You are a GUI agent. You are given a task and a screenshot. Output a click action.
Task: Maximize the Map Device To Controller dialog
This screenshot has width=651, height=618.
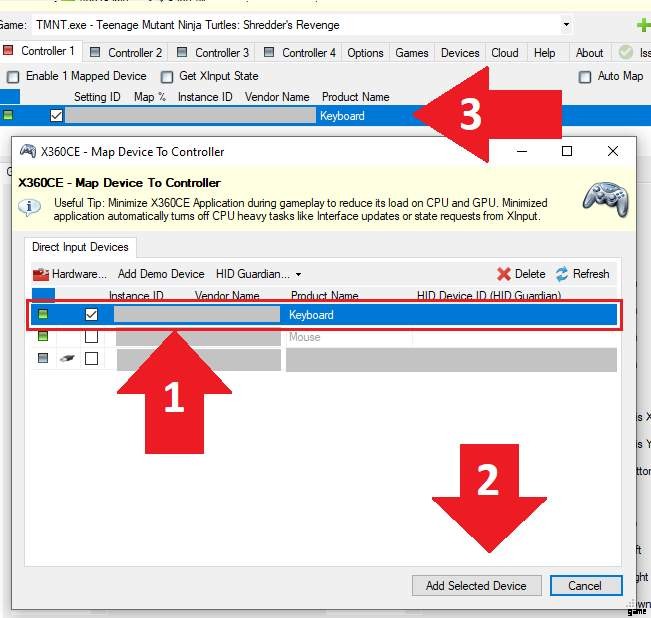click(567, 151)
